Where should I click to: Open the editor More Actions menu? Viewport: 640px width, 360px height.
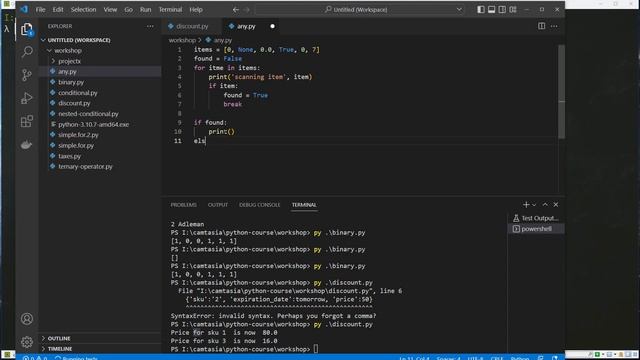point(554,26)
